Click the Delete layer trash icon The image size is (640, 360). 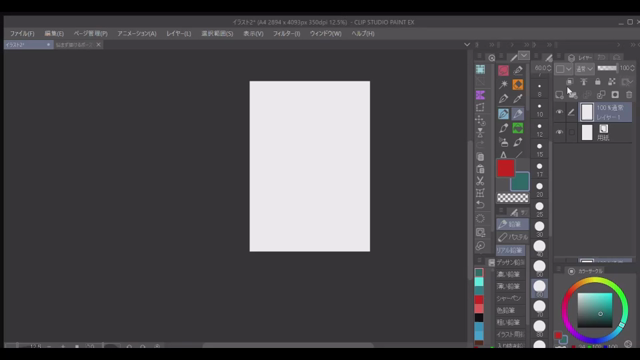629,95
